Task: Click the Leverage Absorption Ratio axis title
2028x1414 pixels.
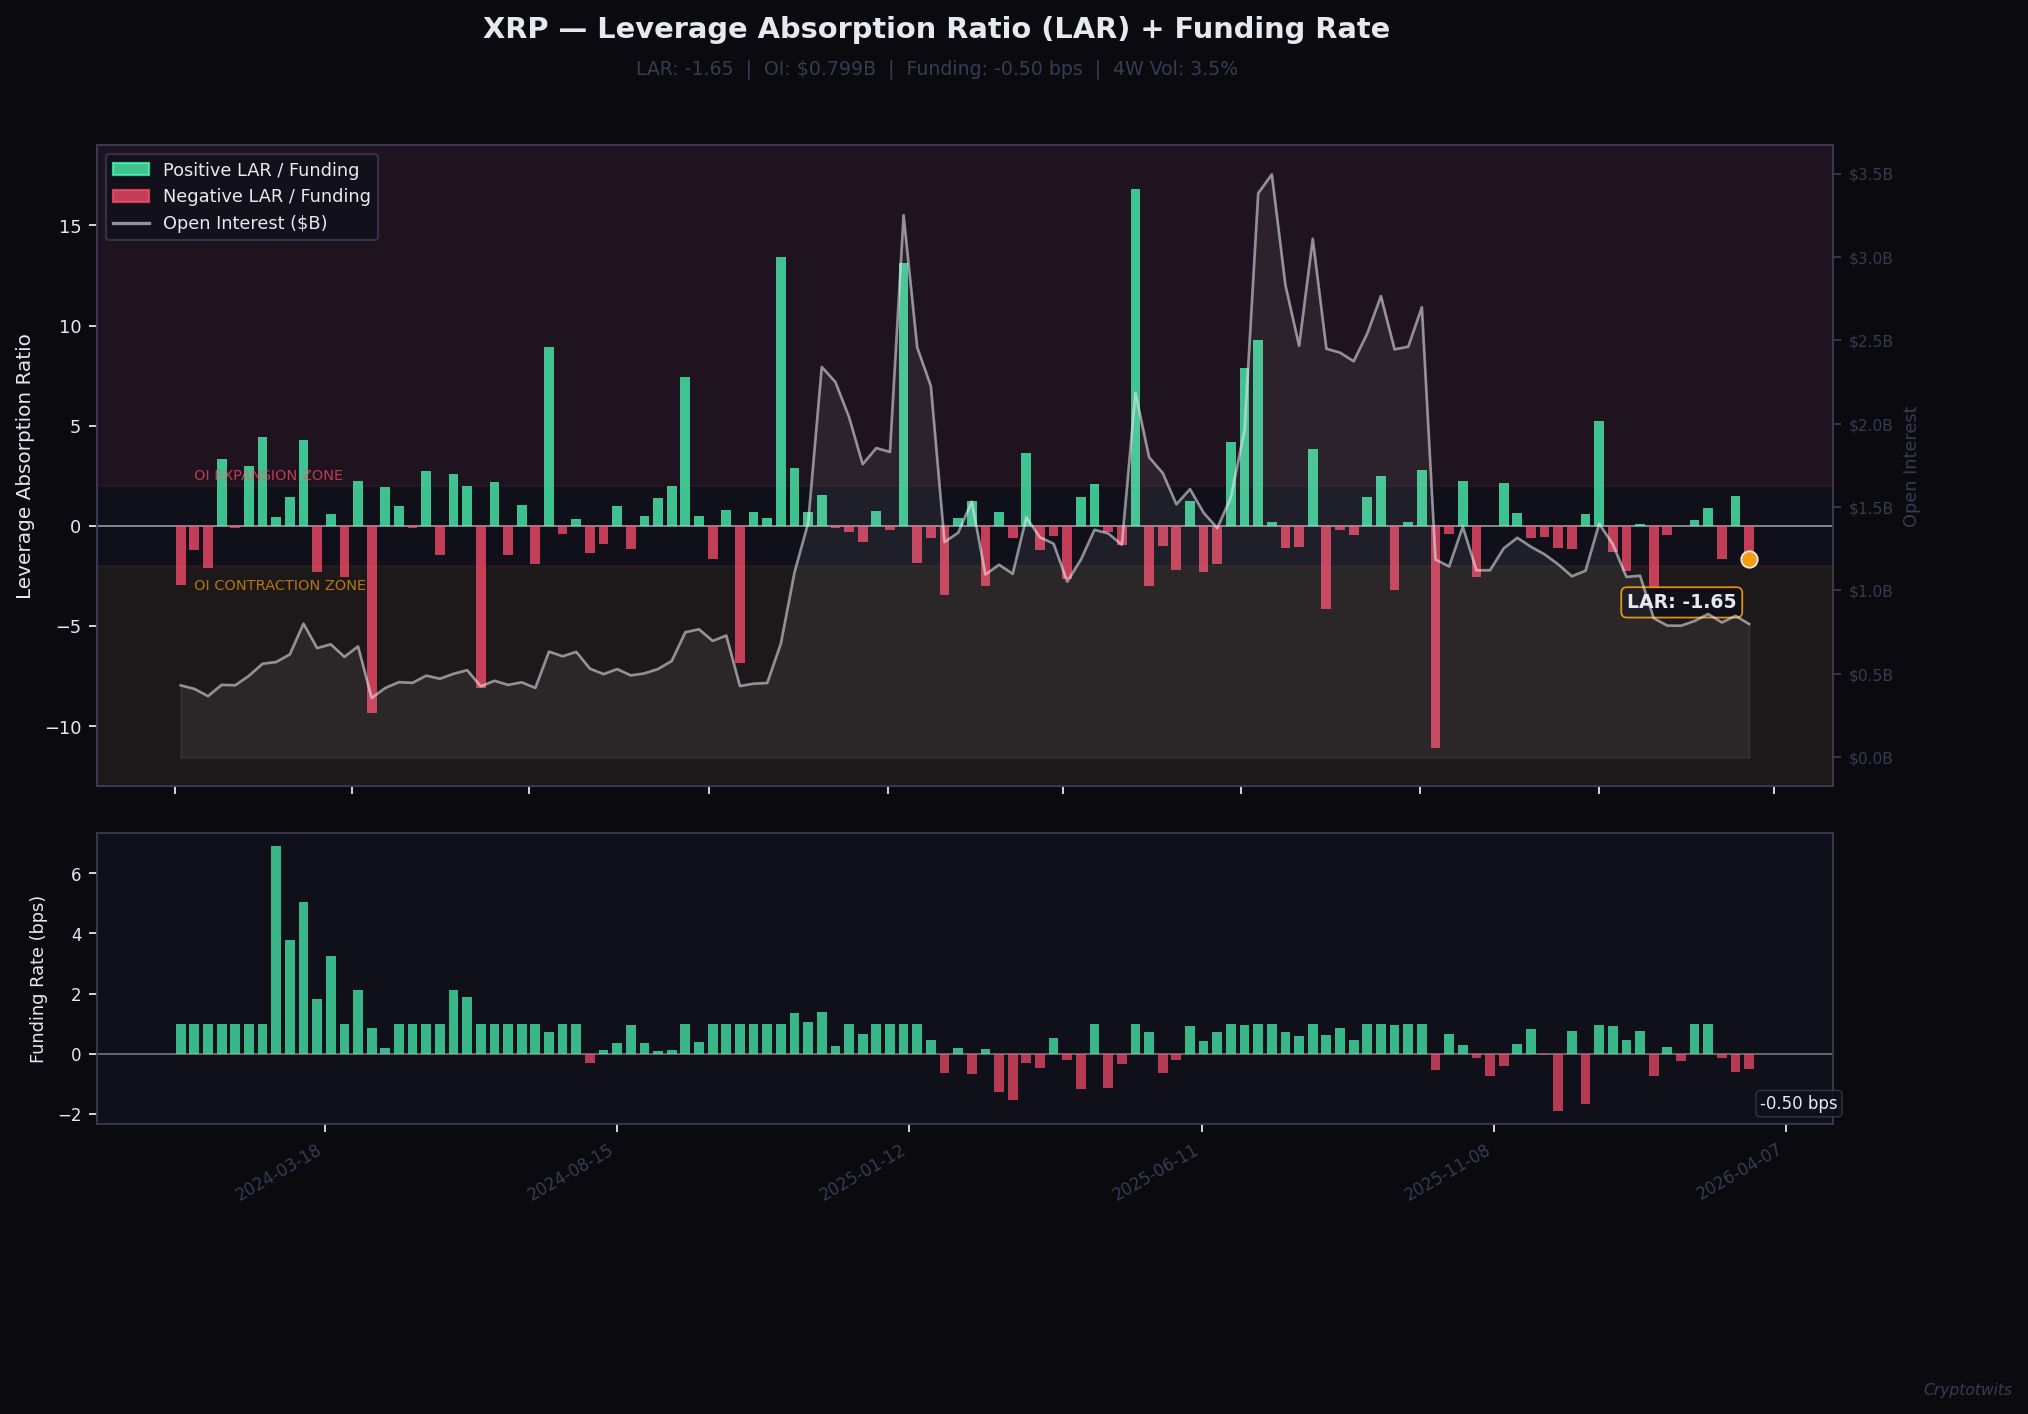Action: tap(25, 466)
